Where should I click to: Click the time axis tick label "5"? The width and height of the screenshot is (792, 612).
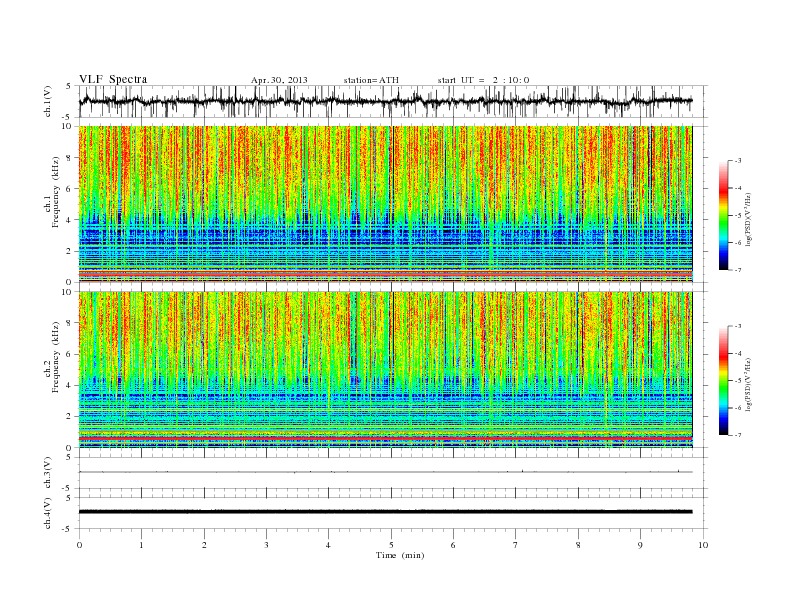pyautogui.click(x=391, y=545)
